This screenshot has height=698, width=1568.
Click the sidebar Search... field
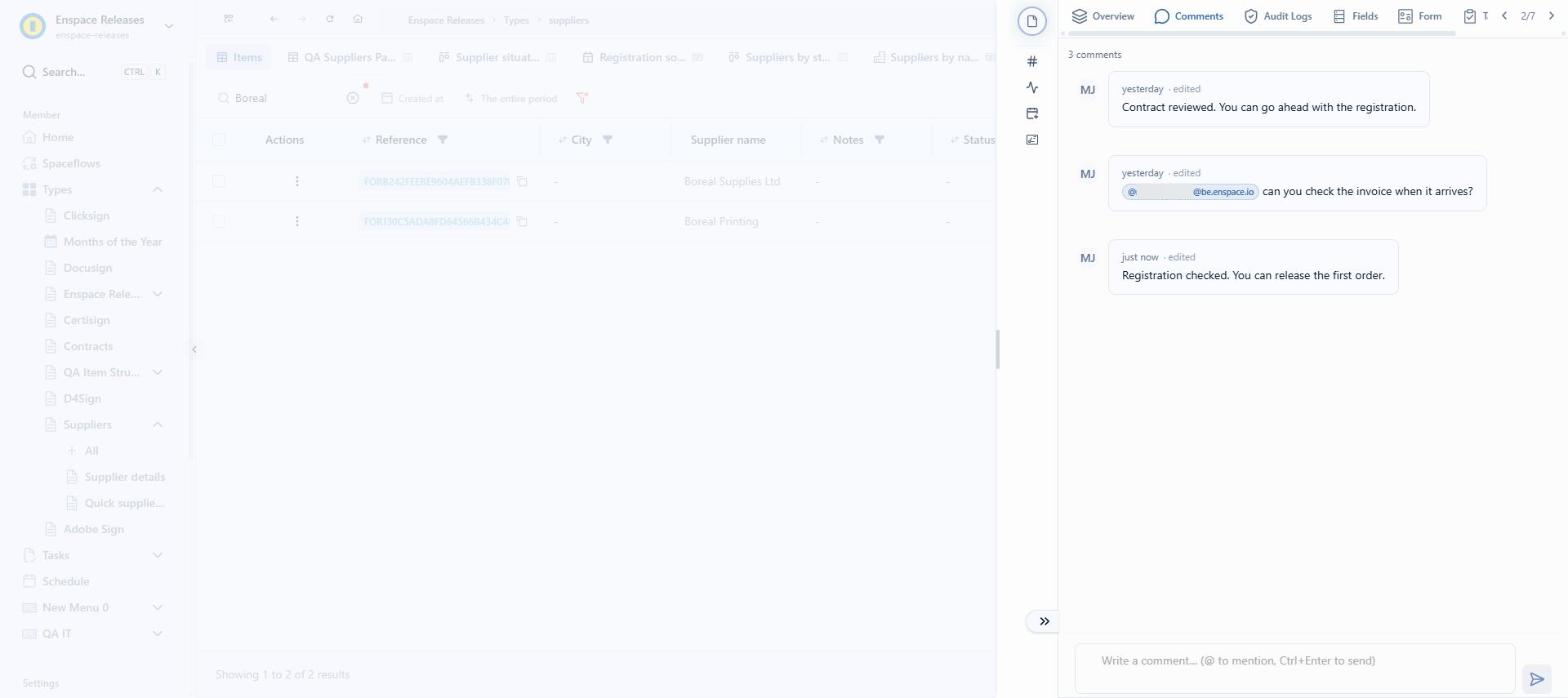(x=94, y=72)
